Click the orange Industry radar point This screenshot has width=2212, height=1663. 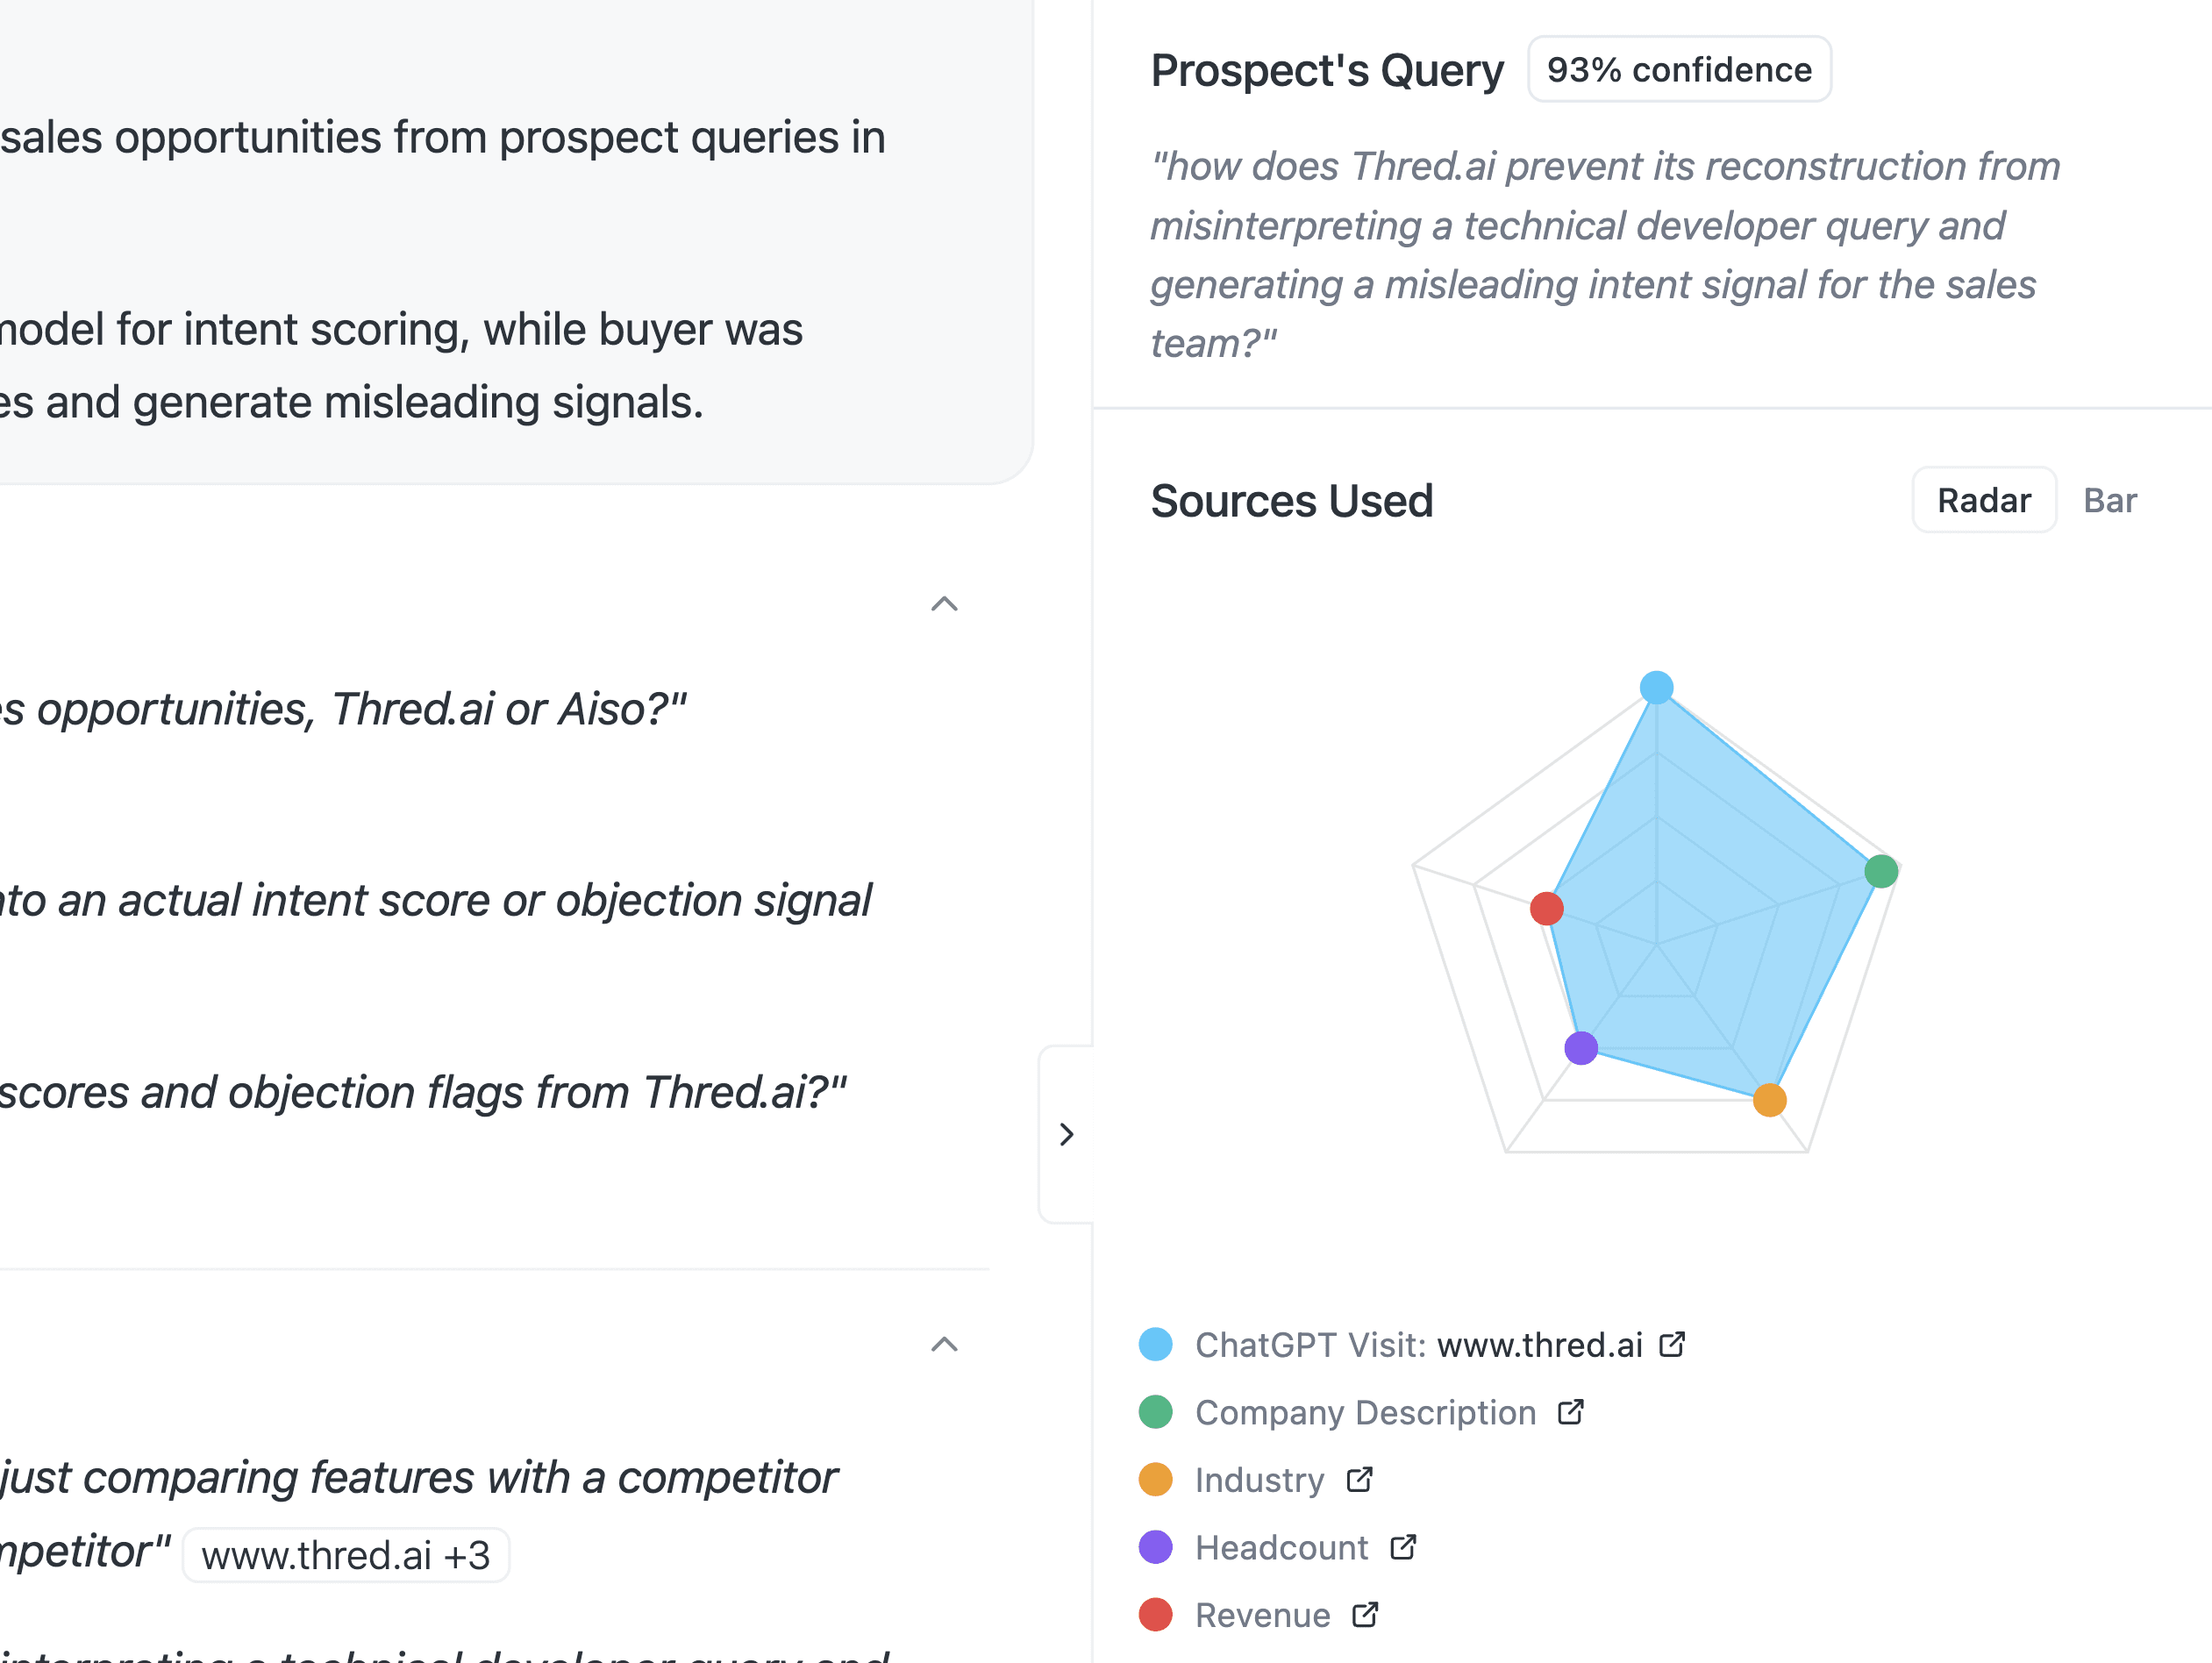(1768, 1100)
